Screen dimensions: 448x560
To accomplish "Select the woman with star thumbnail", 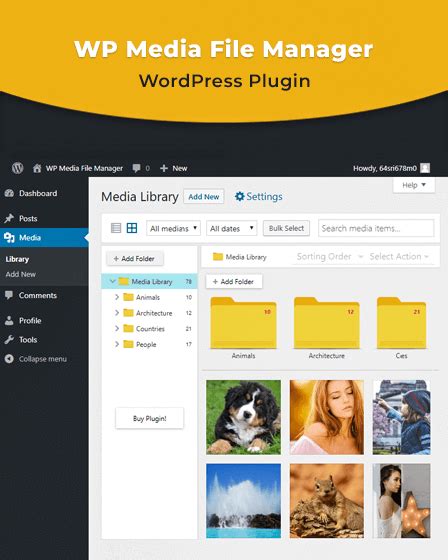I will tap(402, 501).
